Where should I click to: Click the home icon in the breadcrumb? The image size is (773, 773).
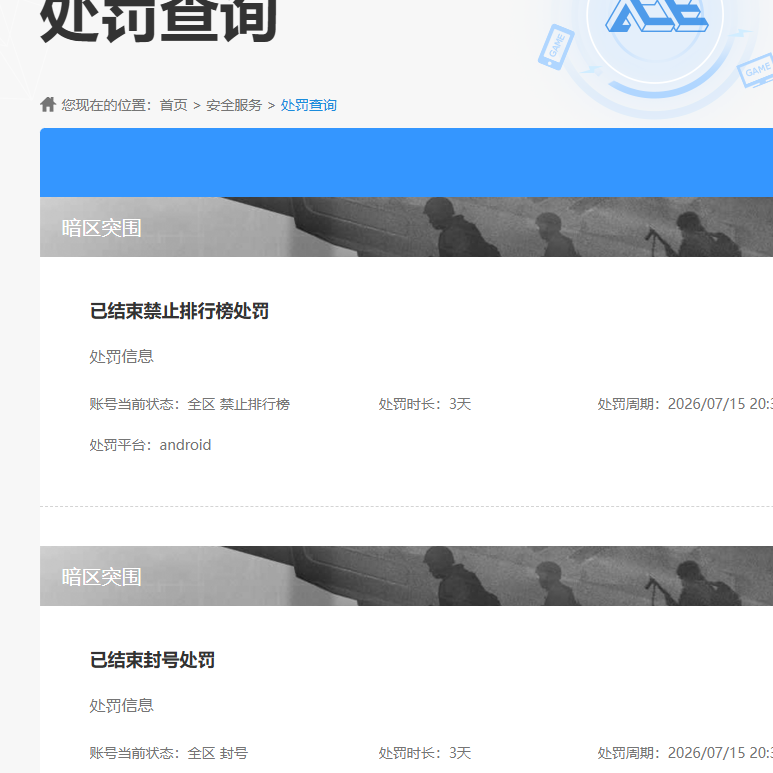[x=48, y=105]
